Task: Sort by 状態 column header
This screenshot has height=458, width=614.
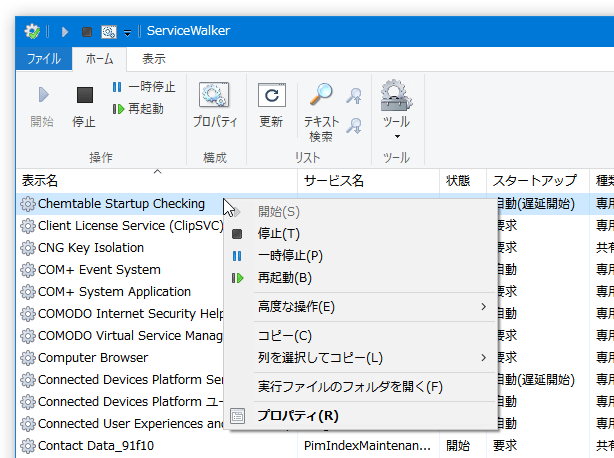Action: (463, 181)
